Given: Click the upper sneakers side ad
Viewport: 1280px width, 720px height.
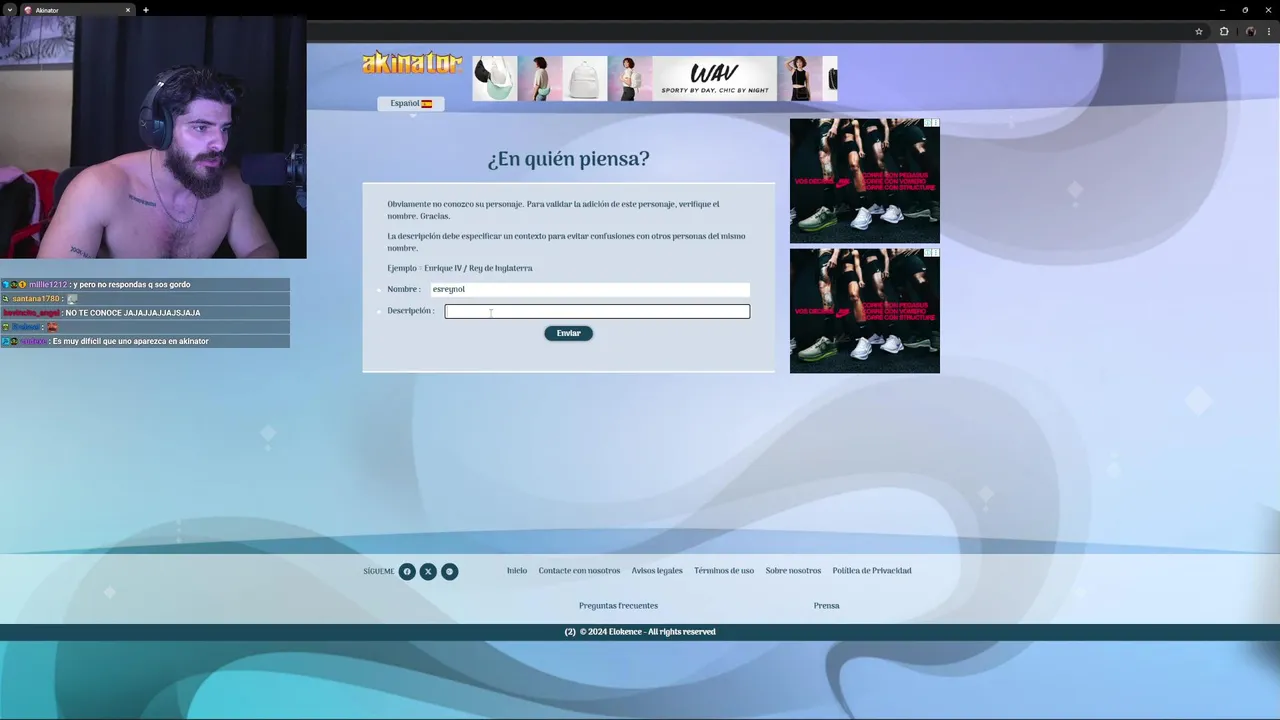Looking at the screenshot, I should coord(865,181).
